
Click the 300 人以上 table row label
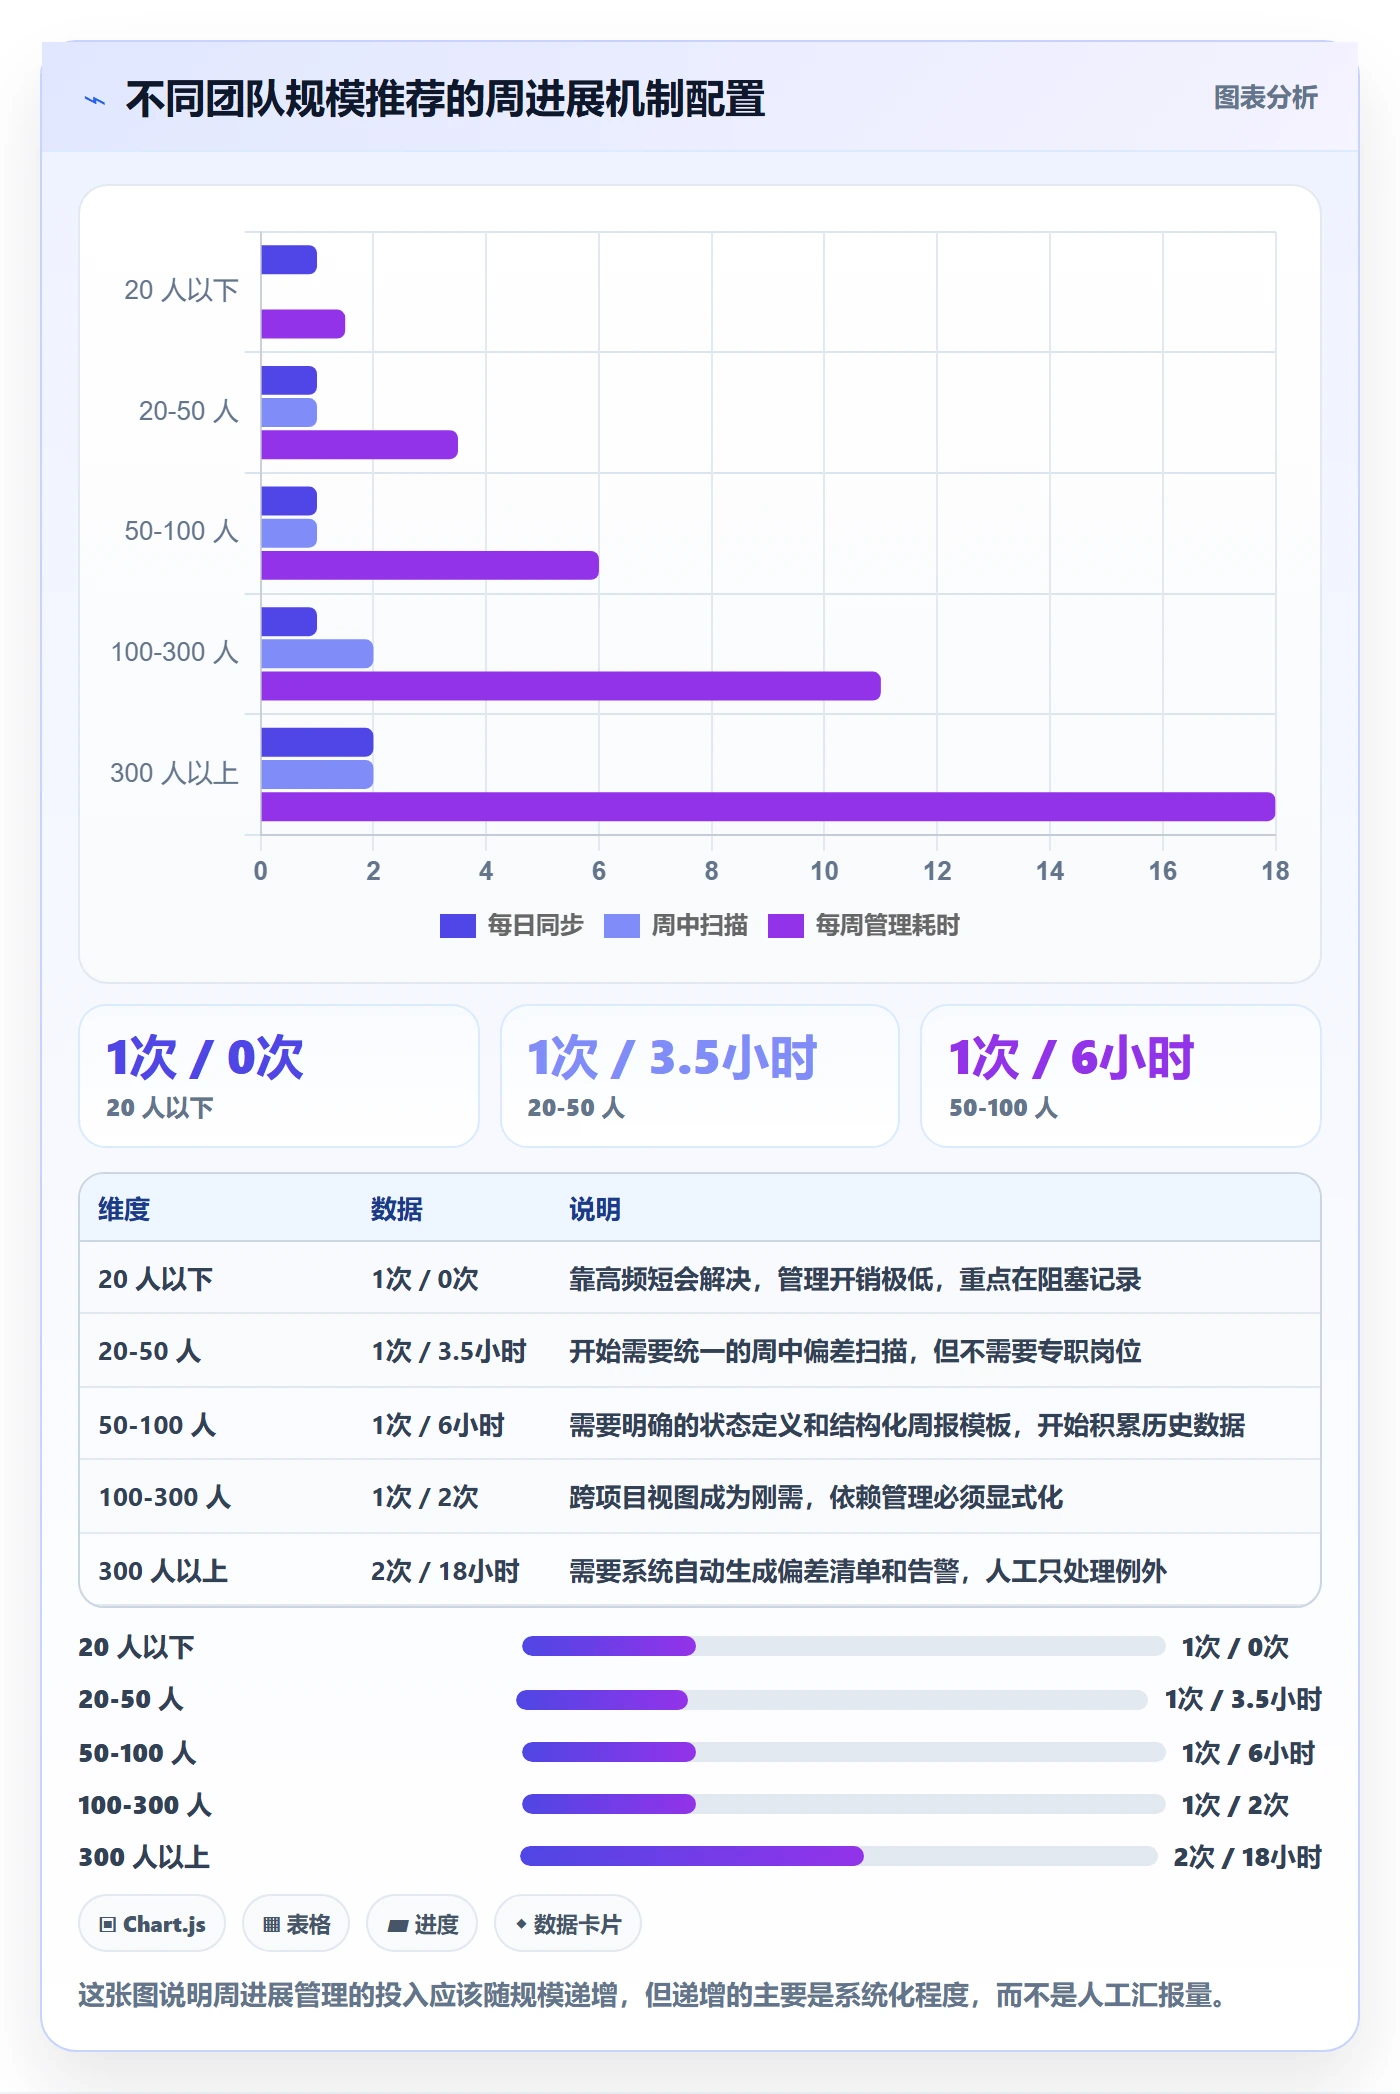coord(163,1571)
